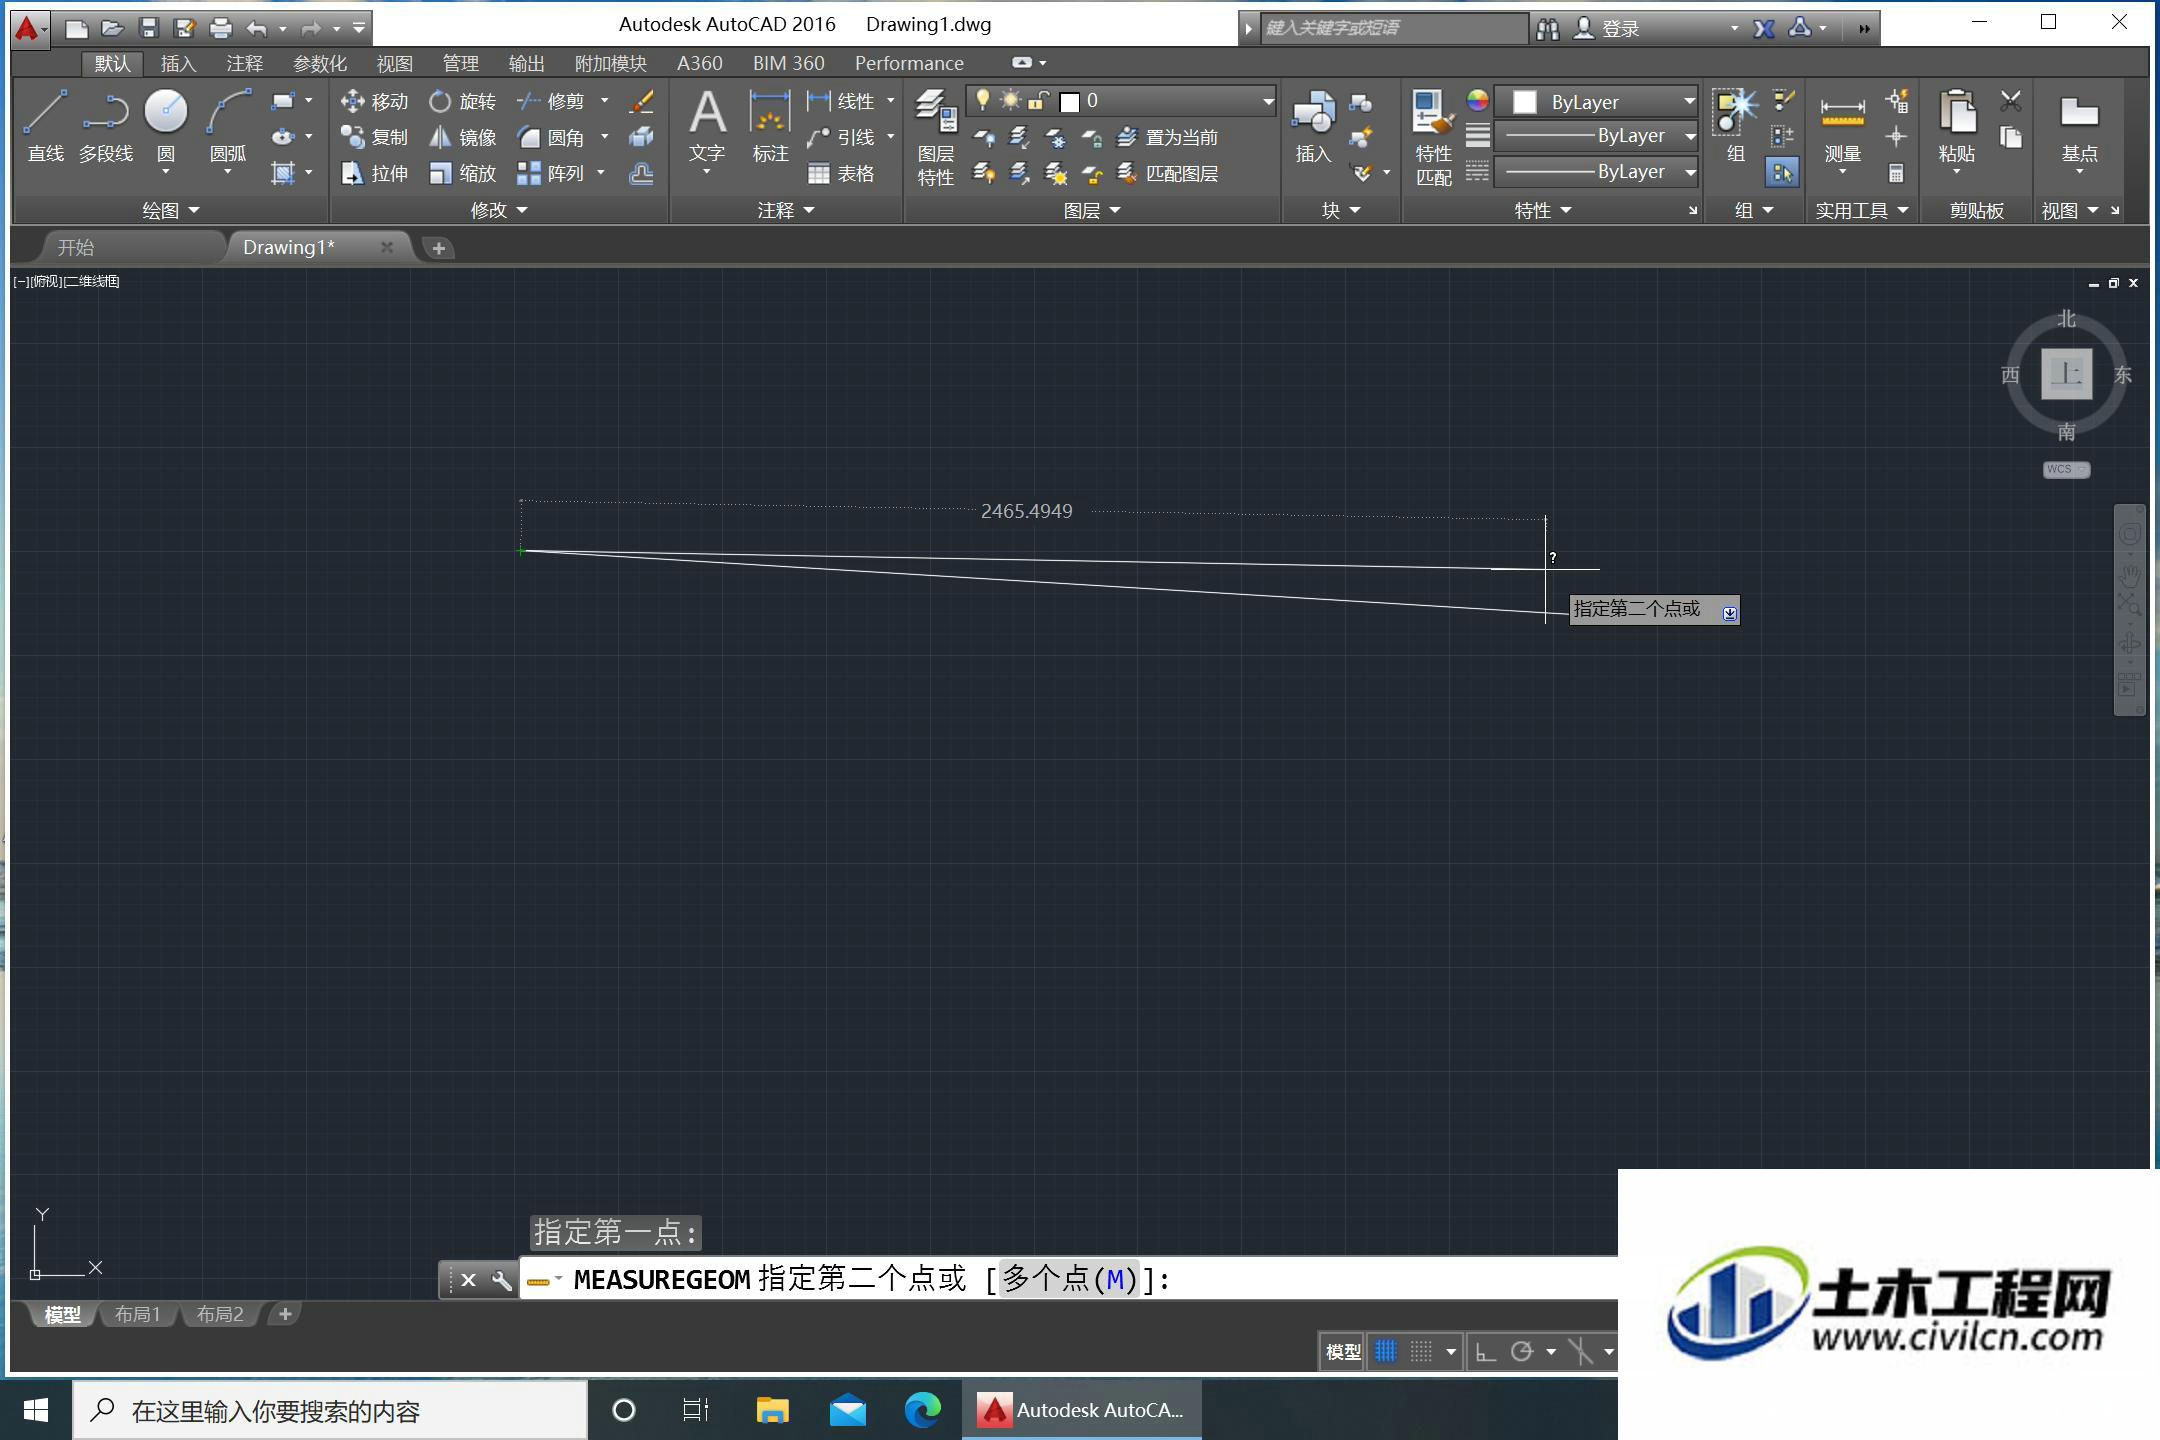Click the 拉伸 (Stretch) tool
Viewport: 2160px width, 1440px height.
coord(374,173)
